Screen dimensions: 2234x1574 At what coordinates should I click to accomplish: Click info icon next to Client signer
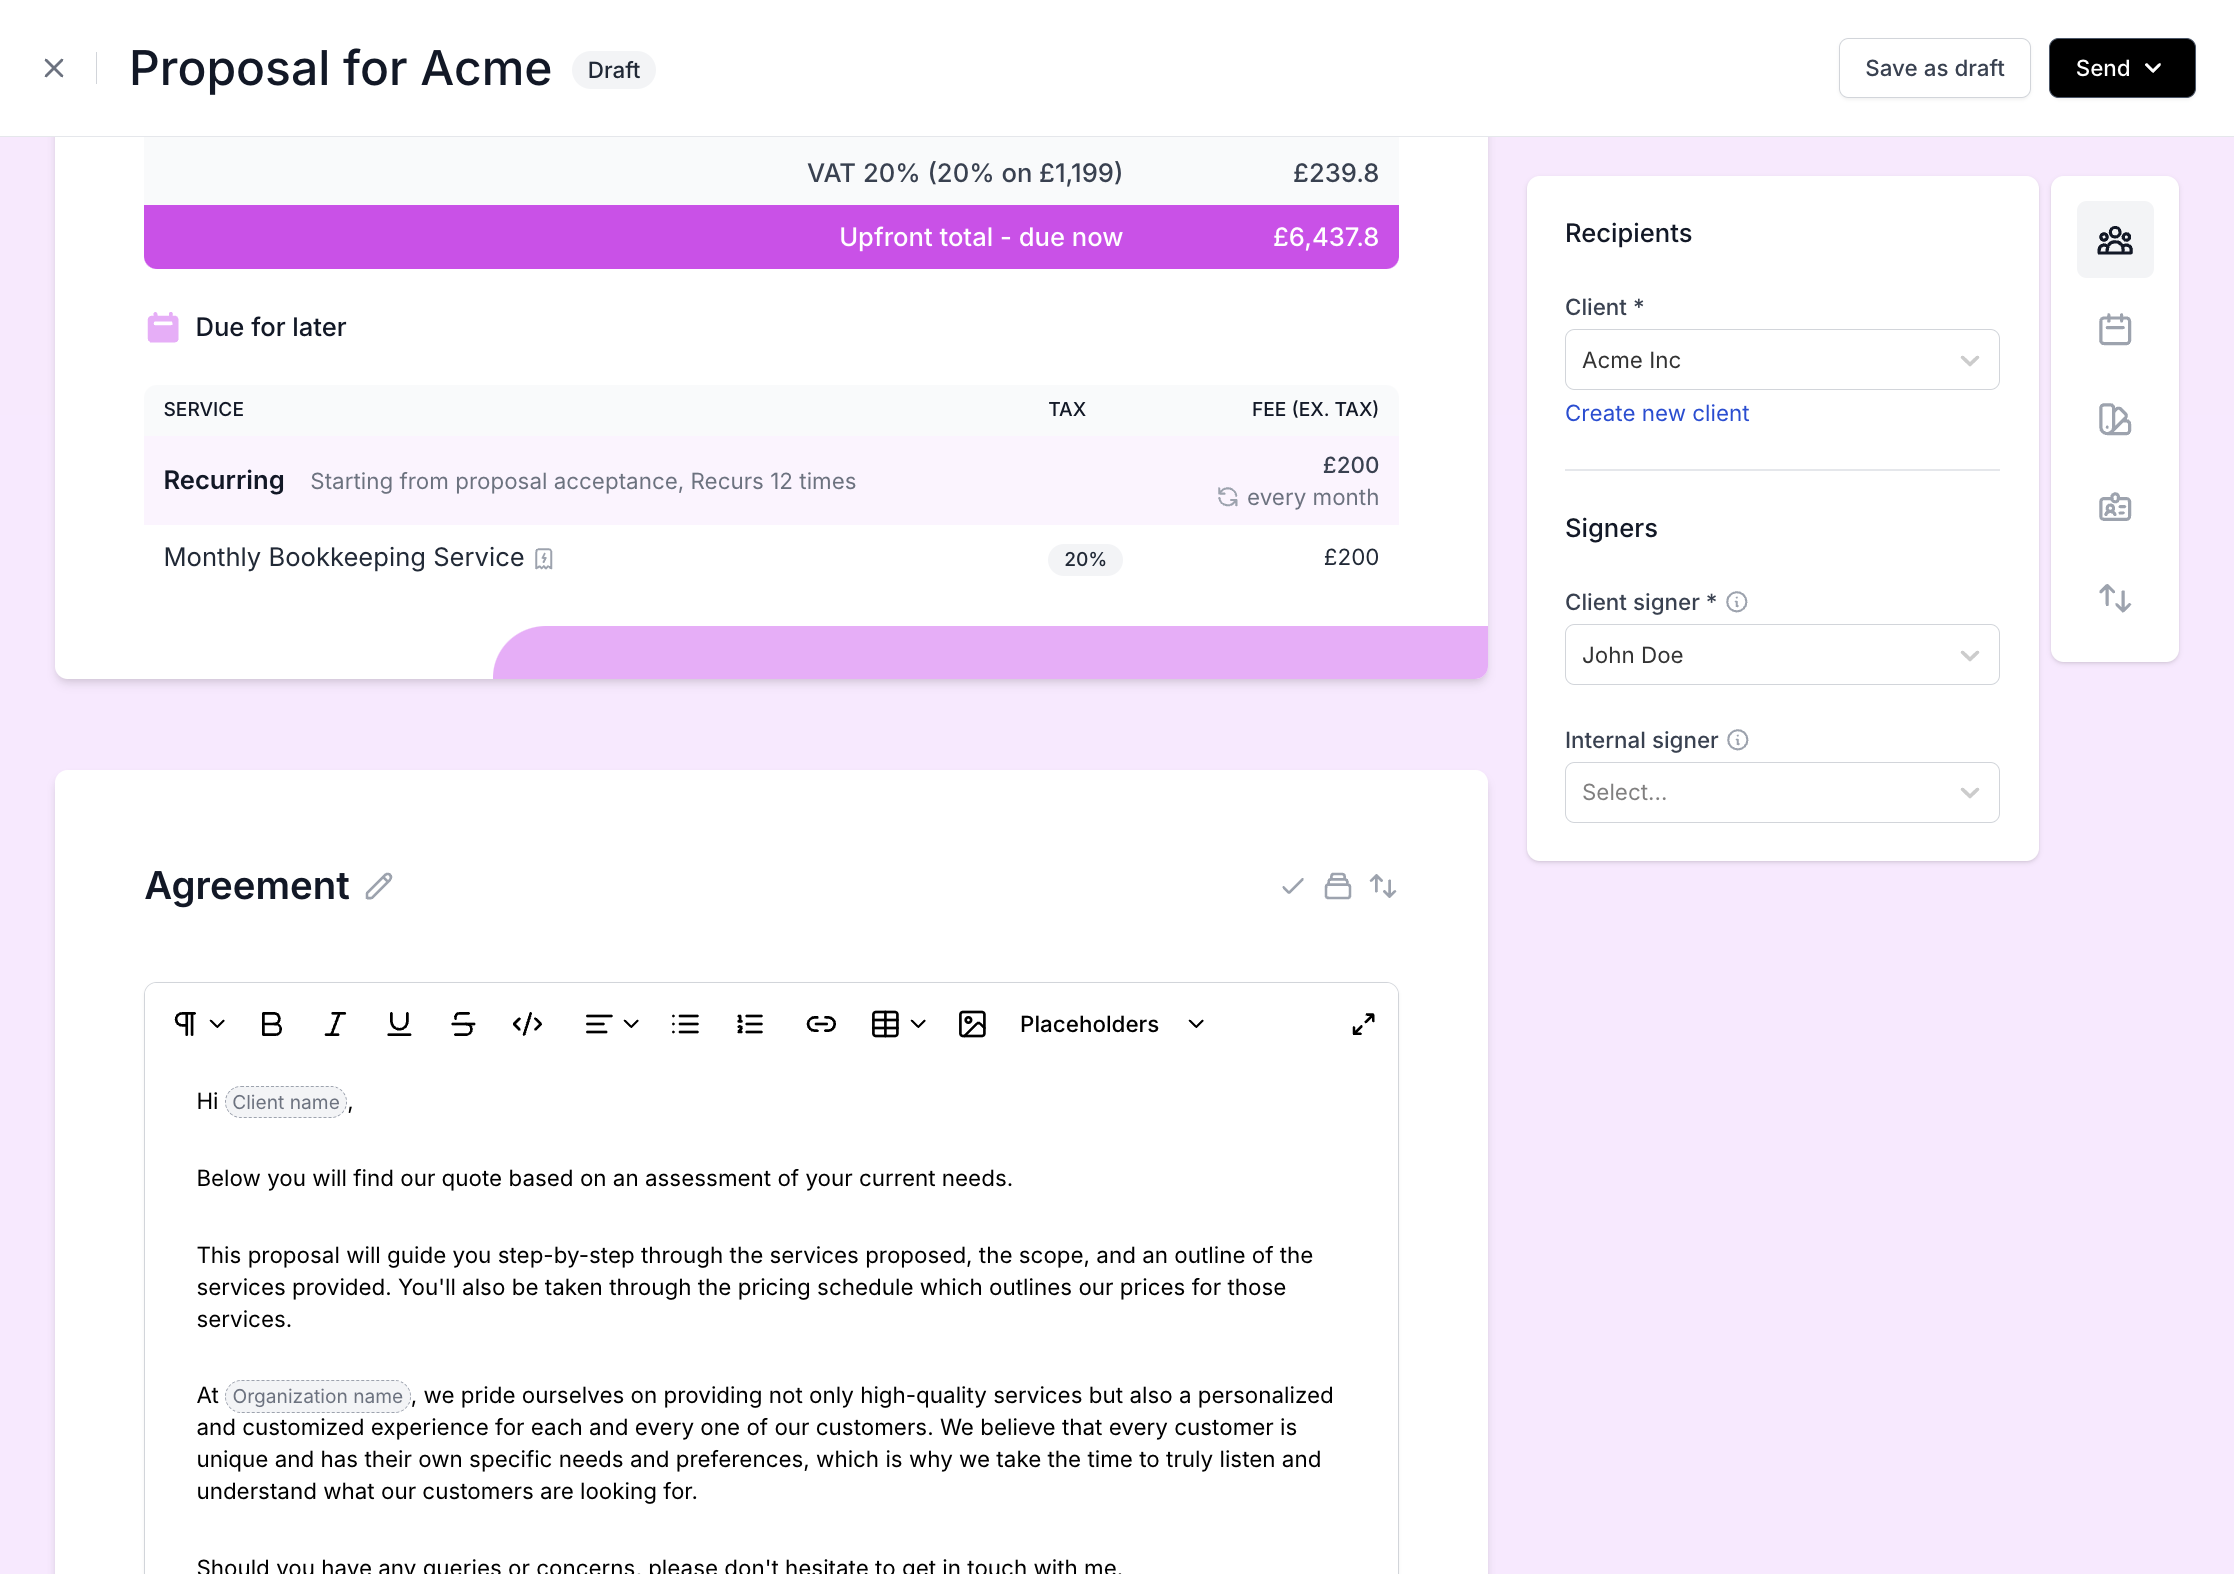click(x=1737, y=602)
